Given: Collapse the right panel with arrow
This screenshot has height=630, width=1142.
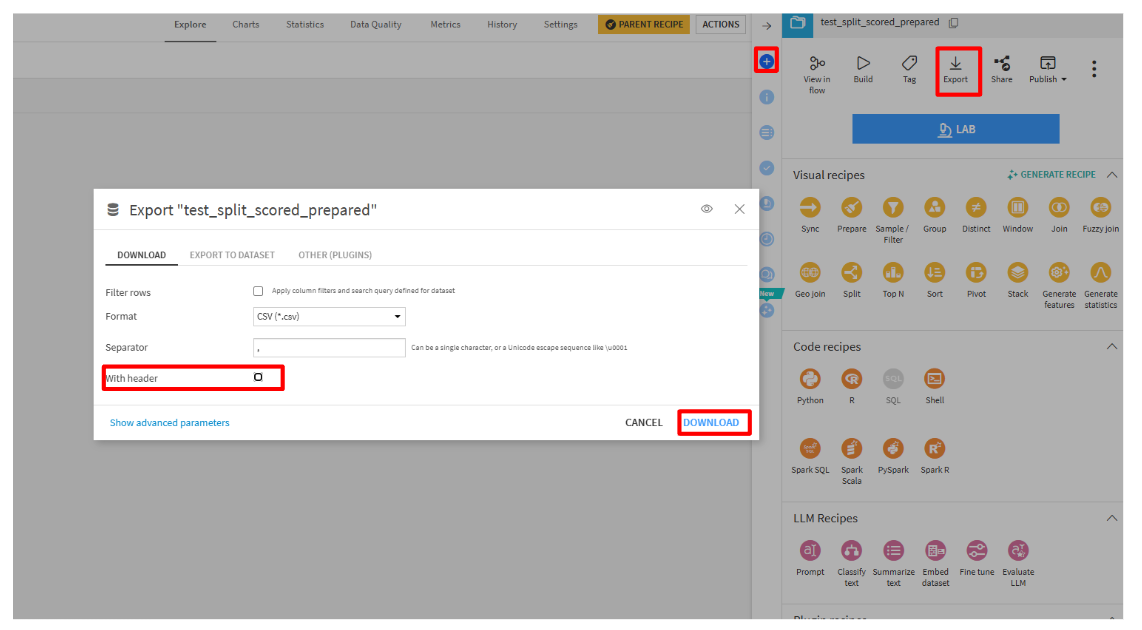Looking at the screenshot, I should tap(766, 25).
